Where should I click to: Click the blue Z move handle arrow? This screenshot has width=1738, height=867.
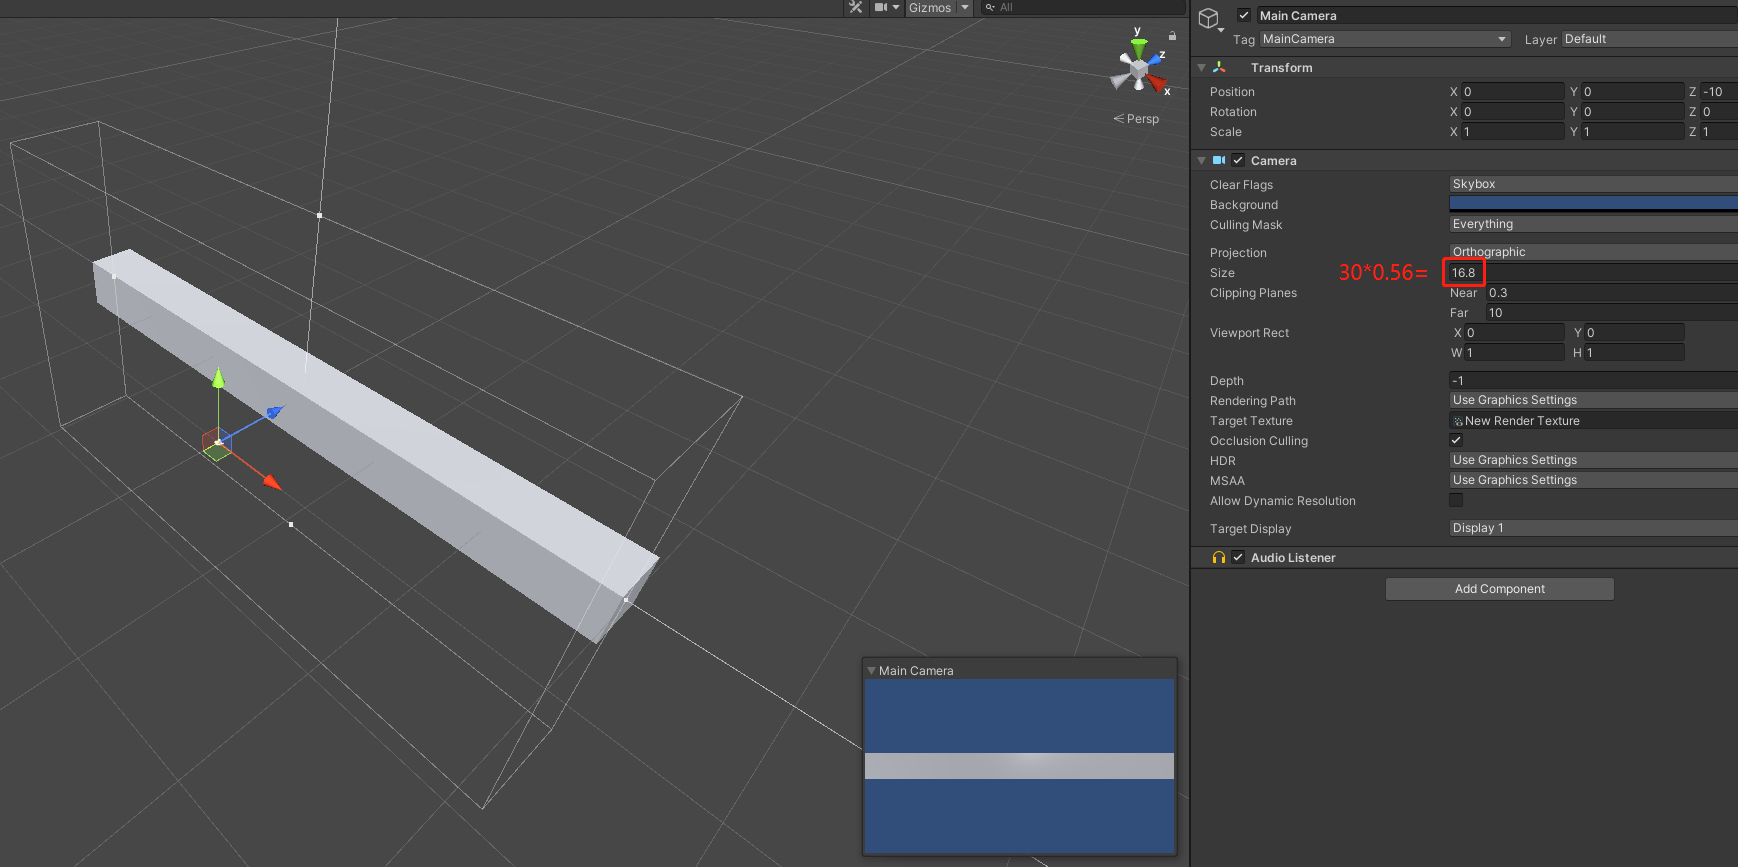pyautogui.click(x=274, y=411)
